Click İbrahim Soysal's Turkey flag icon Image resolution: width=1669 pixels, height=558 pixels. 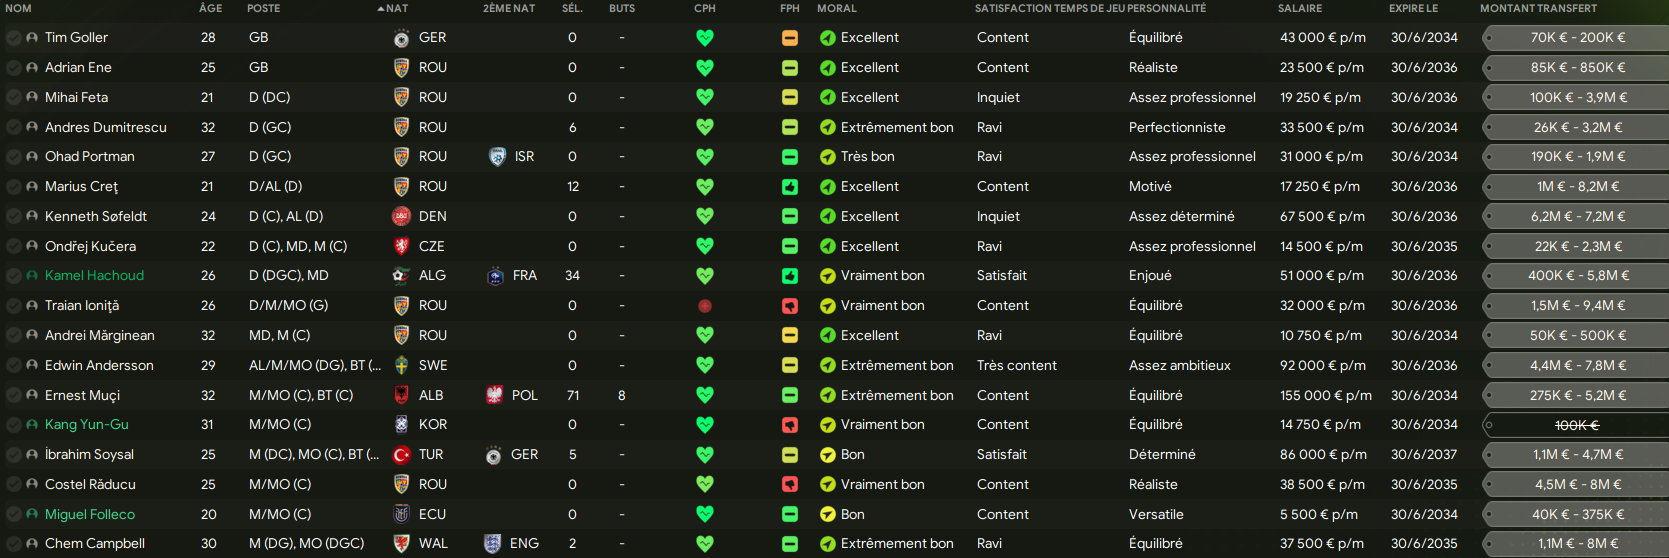point(401,455)
